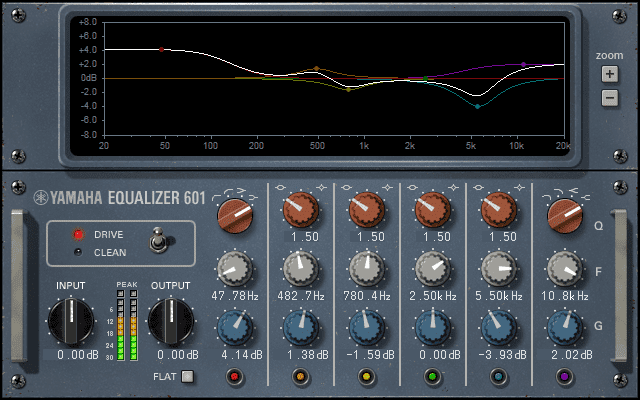Toggle the yellow band 3 on/off button

pyautogui.click(x=367, y=376)
